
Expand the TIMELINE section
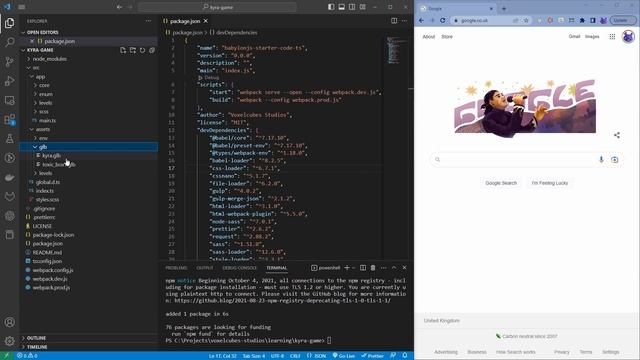(x=23, y=347)
